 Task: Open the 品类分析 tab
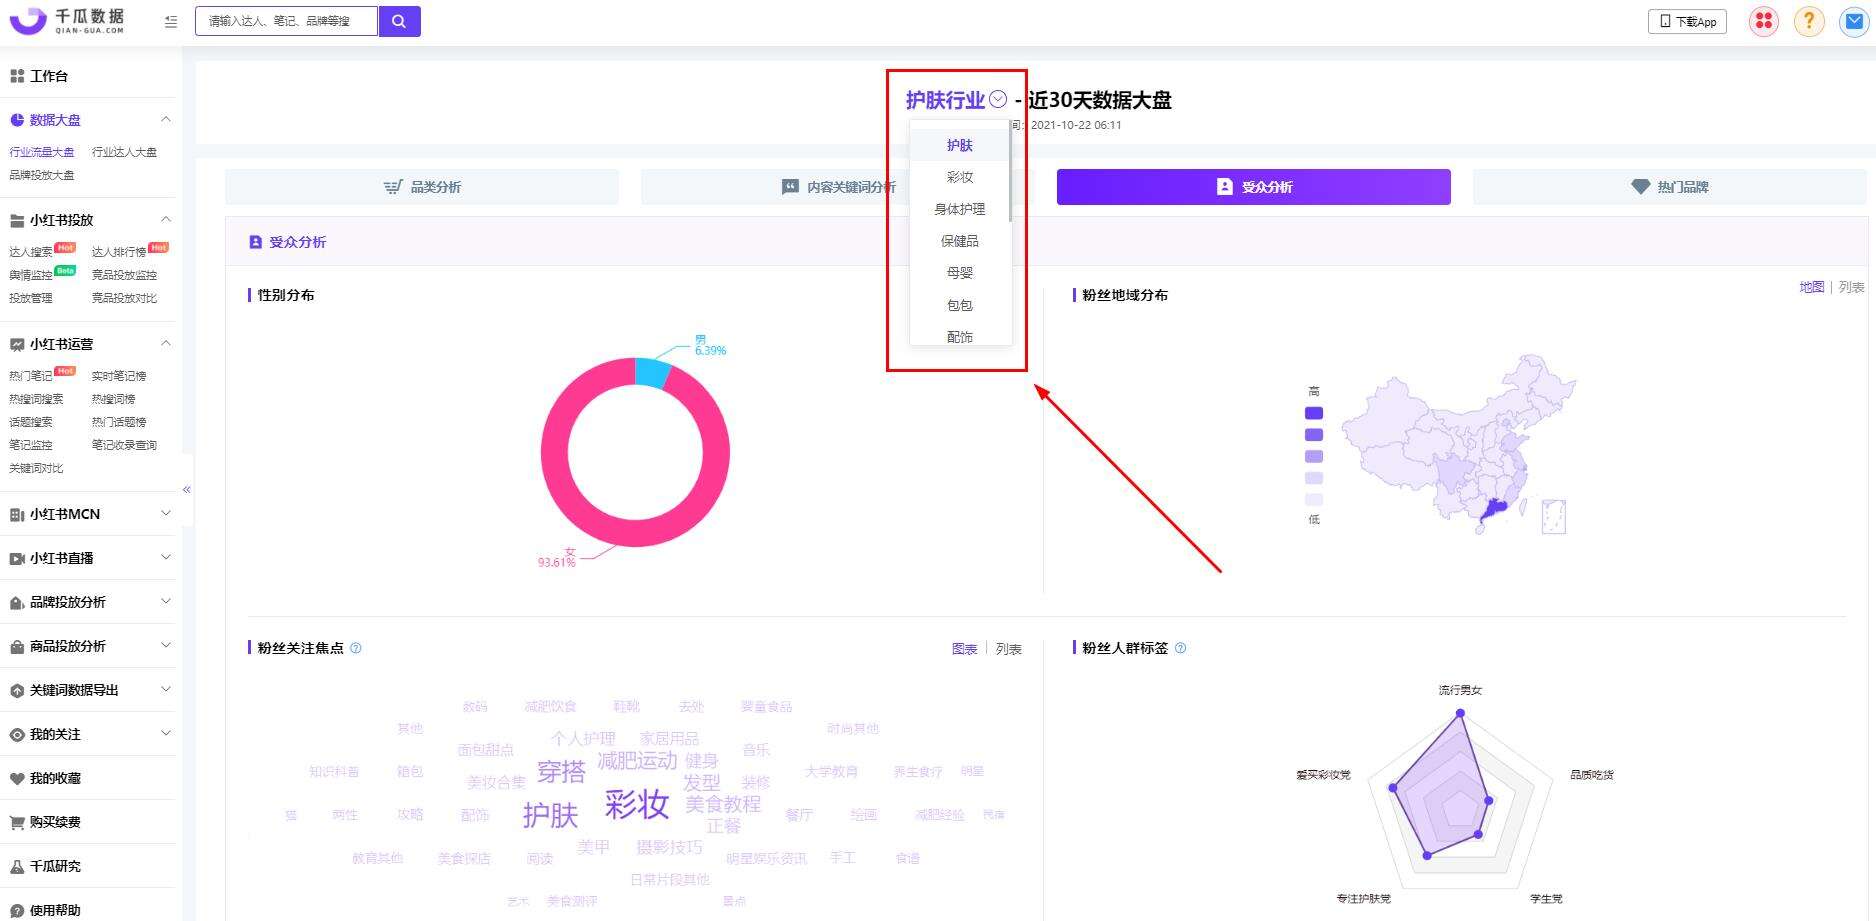click(422, 187)
